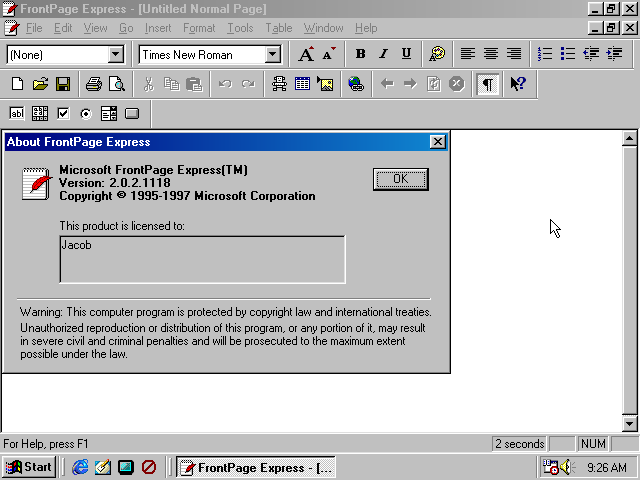Insert a check box form field
The image size is (640, 480).
click(63, 113)
